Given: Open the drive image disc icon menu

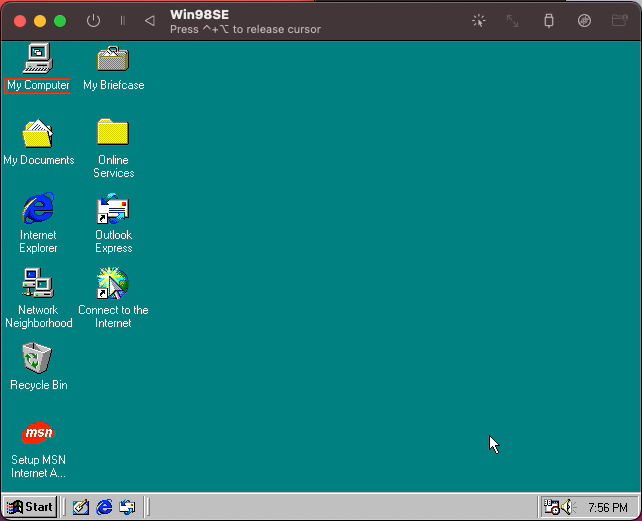Looking at the screenshot, I should click(x=584, y=20).
